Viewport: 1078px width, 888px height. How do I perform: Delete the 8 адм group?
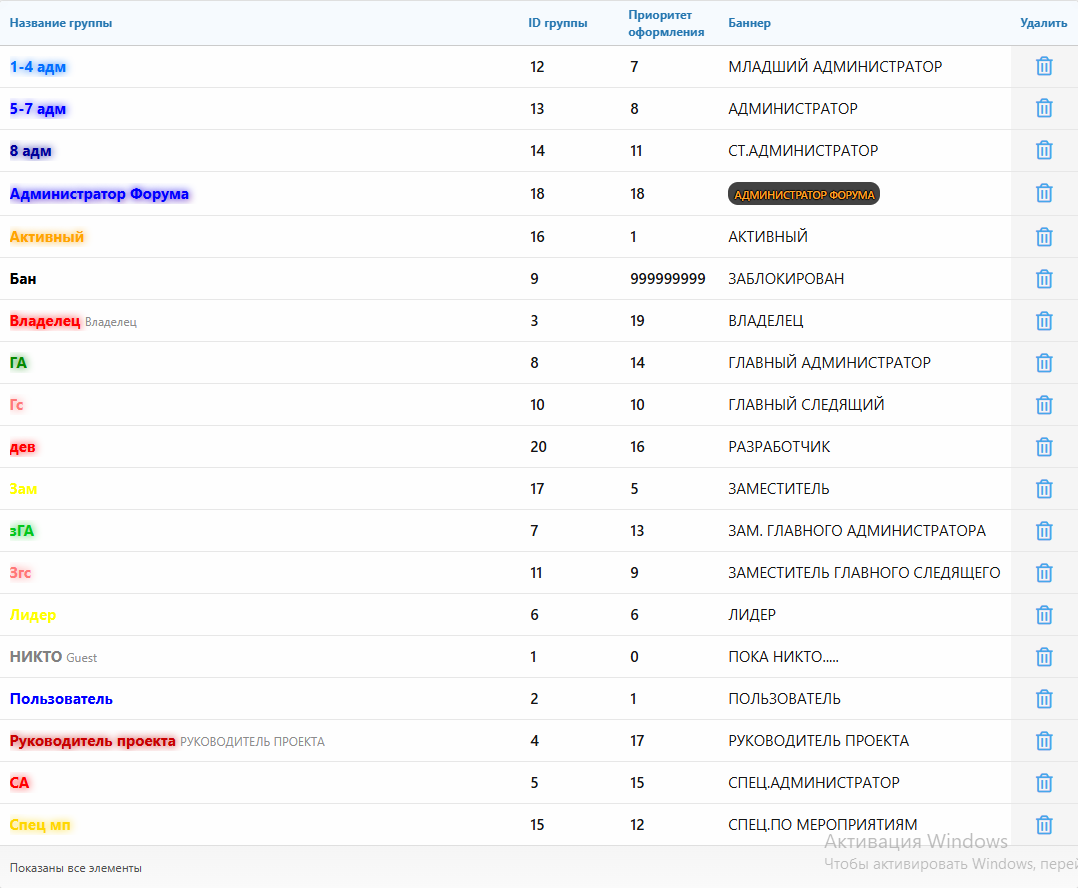[x=1044, y=151]
